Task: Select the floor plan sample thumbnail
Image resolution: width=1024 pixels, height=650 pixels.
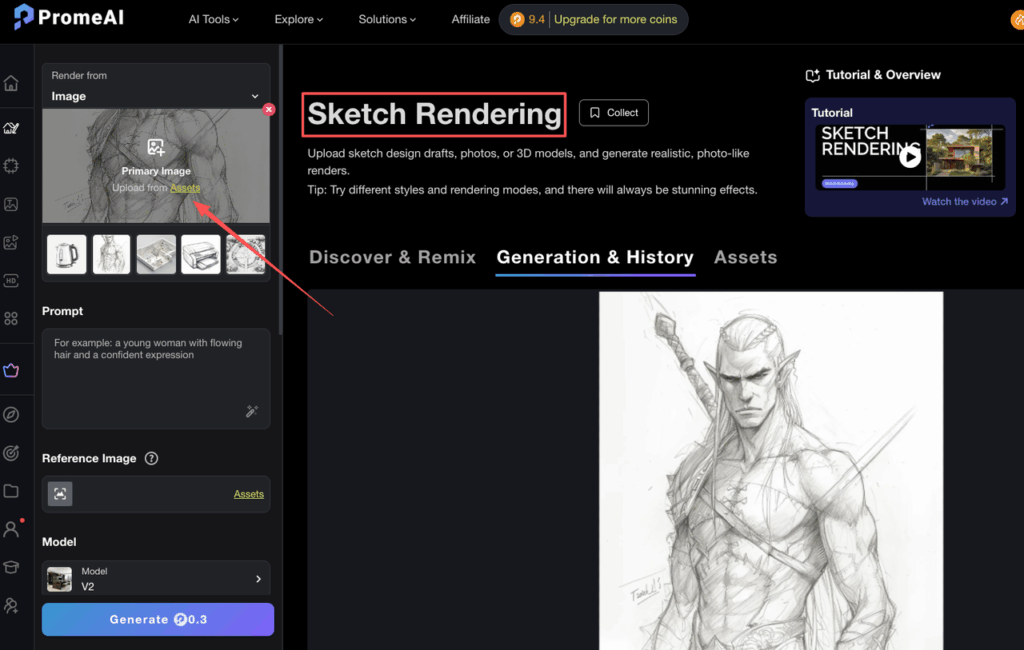Action: click(x=156, y=254)
